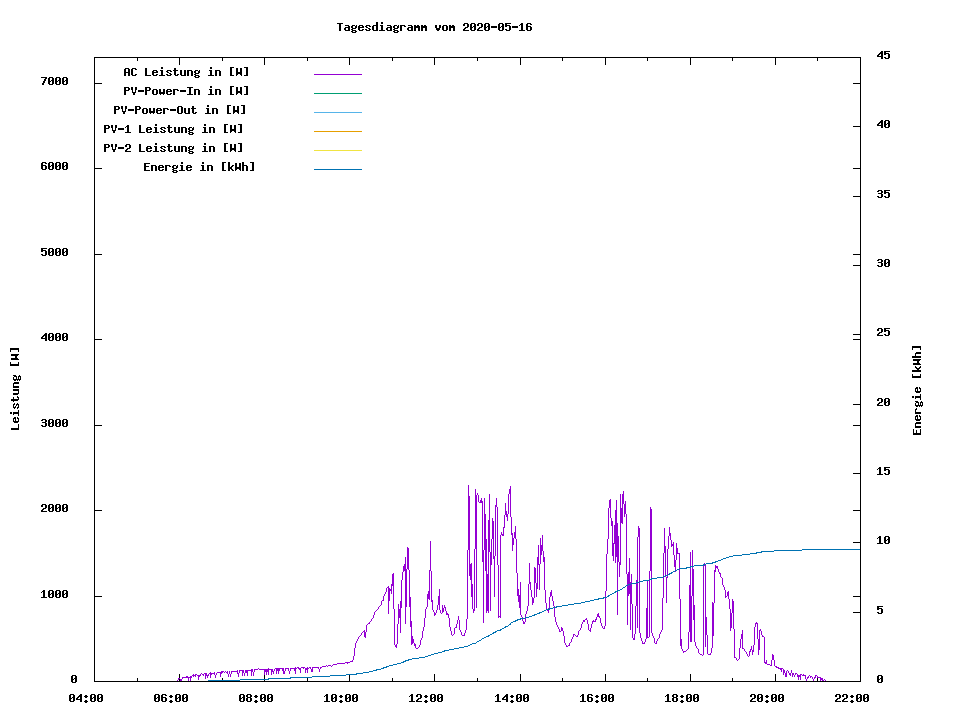Click the 7000 value on the power axis
Viewport: 960px width, 720px height.
tap(54, 81)
